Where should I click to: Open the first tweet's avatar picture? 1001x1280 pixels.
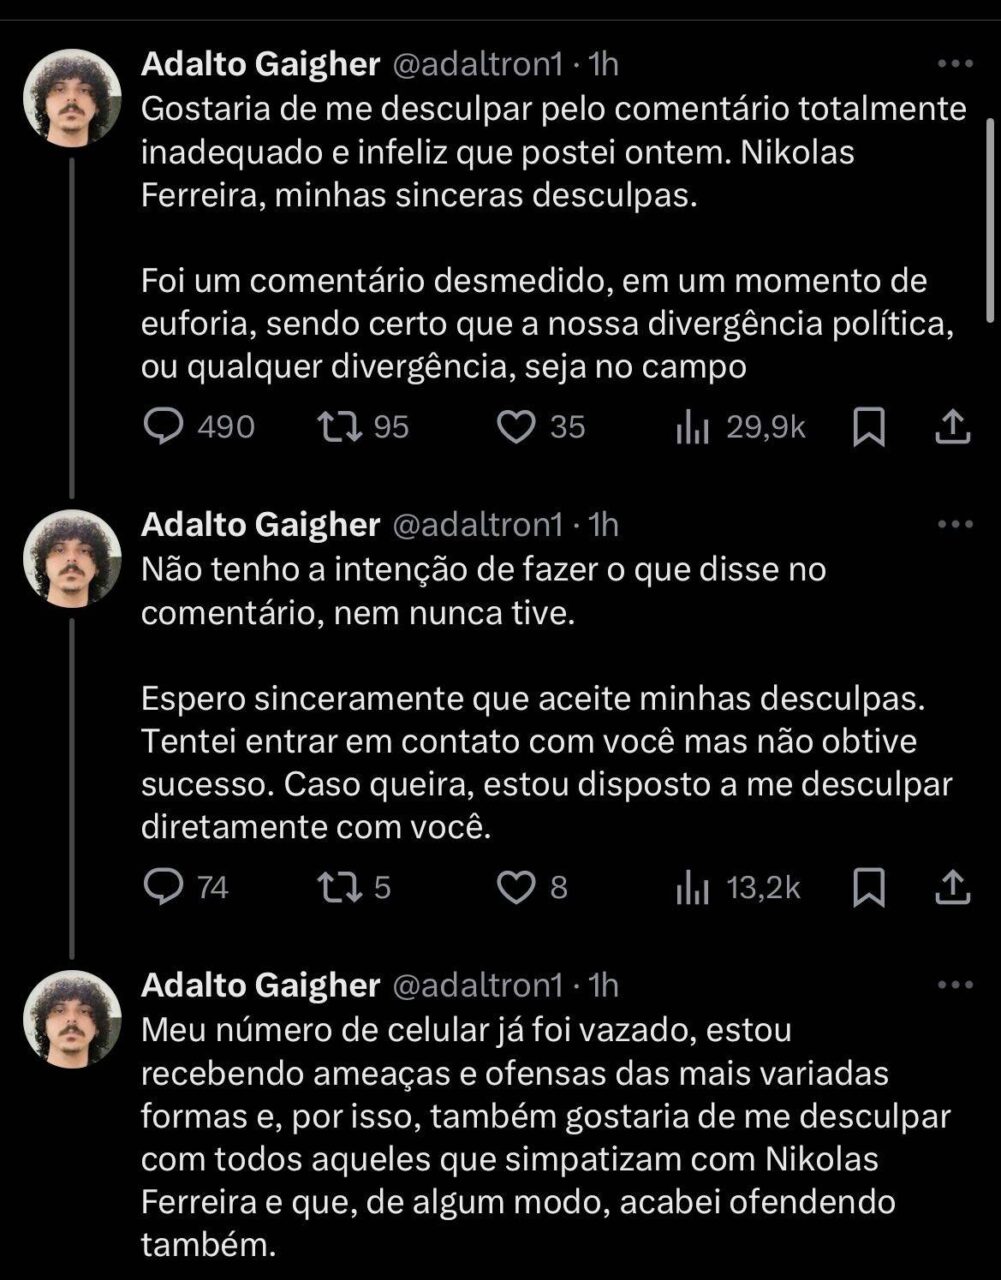(x=72, y=98)
